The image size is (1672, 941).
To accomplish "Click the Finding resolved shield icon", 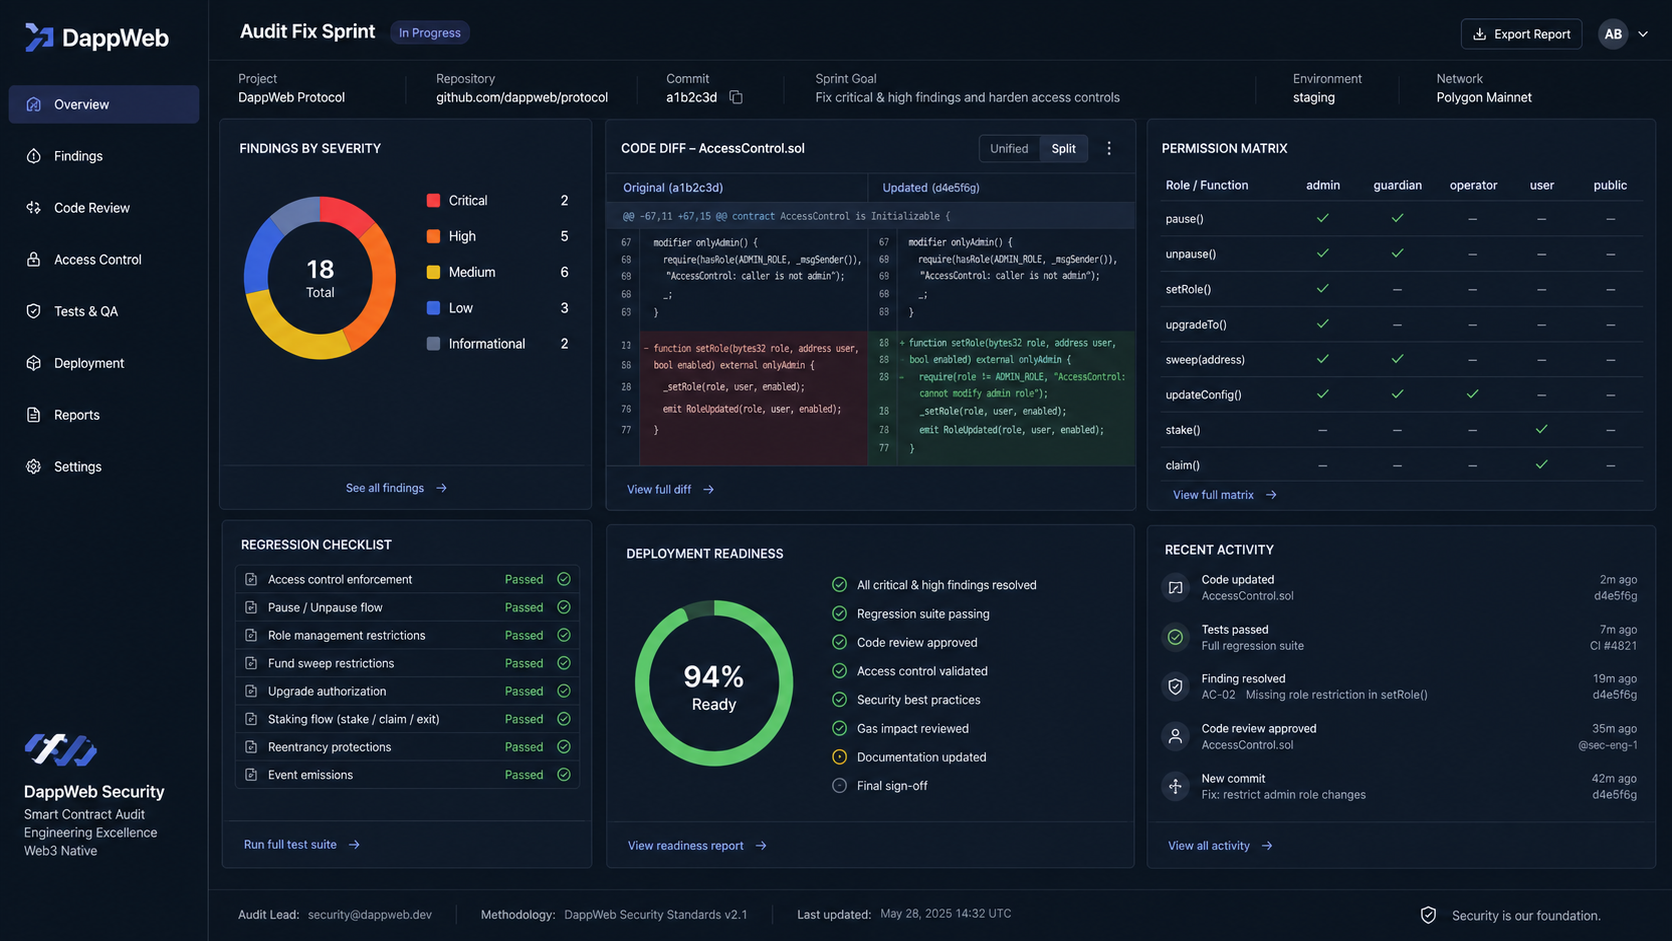I will pos(1176,687).
